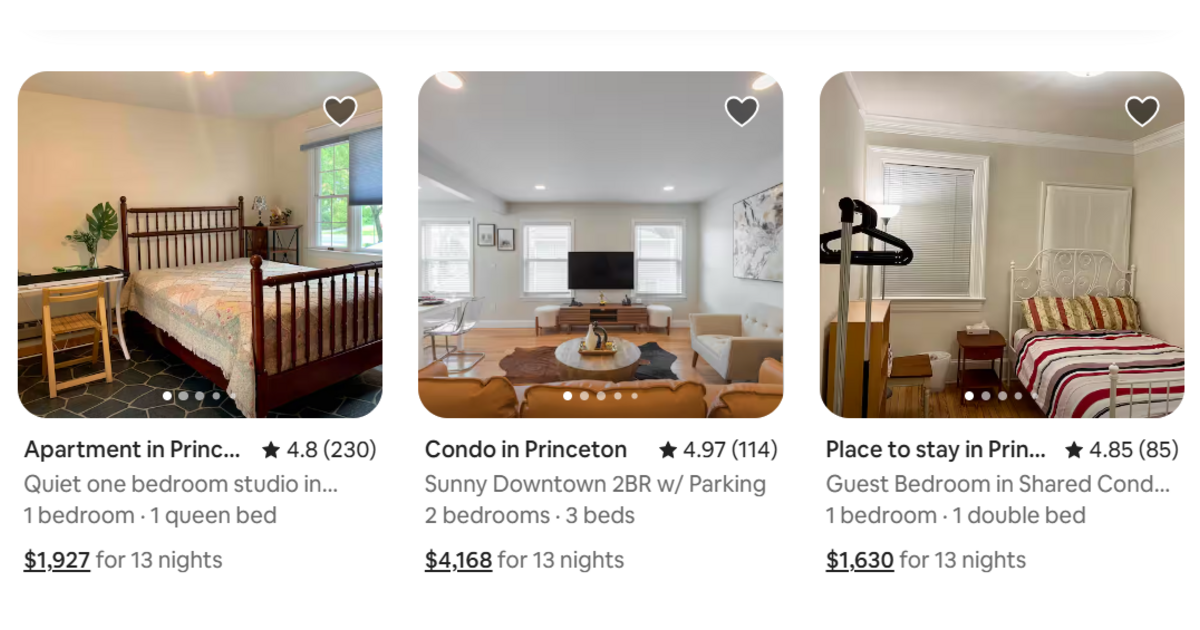Click the 4.97 star rating with 114 reviews

tap(718, 450)
